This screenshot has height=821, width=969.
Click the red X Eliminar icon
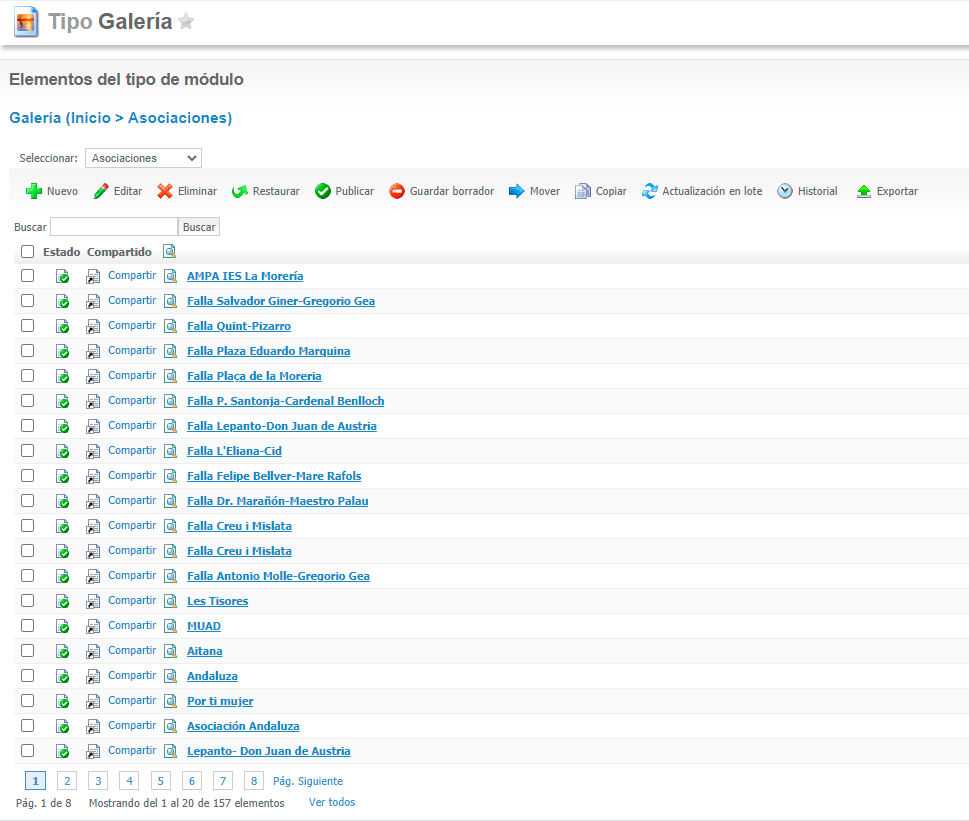tap(165, 191)
